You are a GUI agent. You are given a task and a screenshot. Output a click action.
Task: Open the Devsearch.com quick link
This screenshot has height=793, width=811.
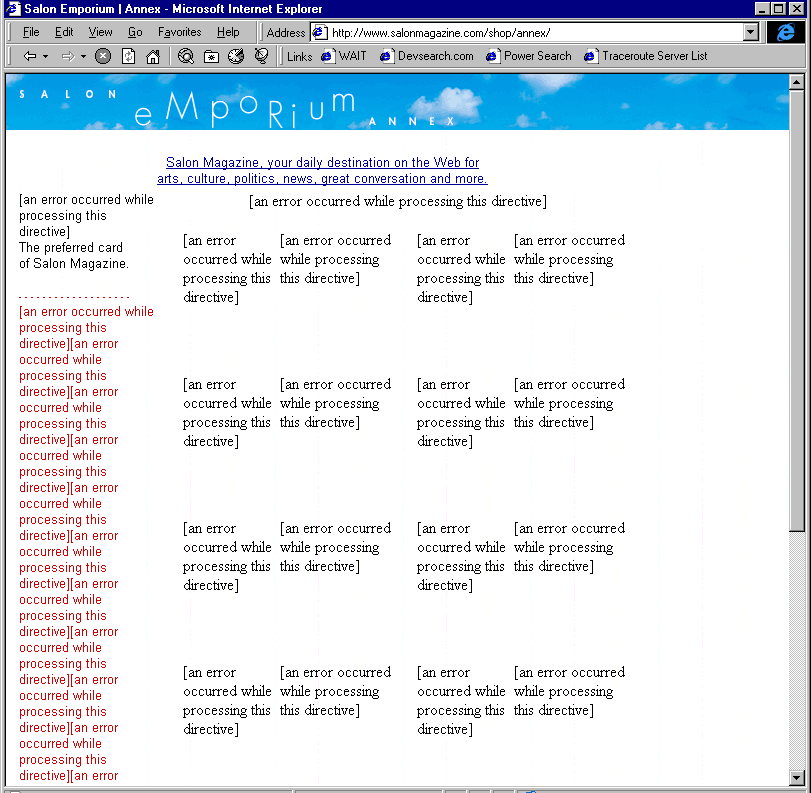pos(427,56)
